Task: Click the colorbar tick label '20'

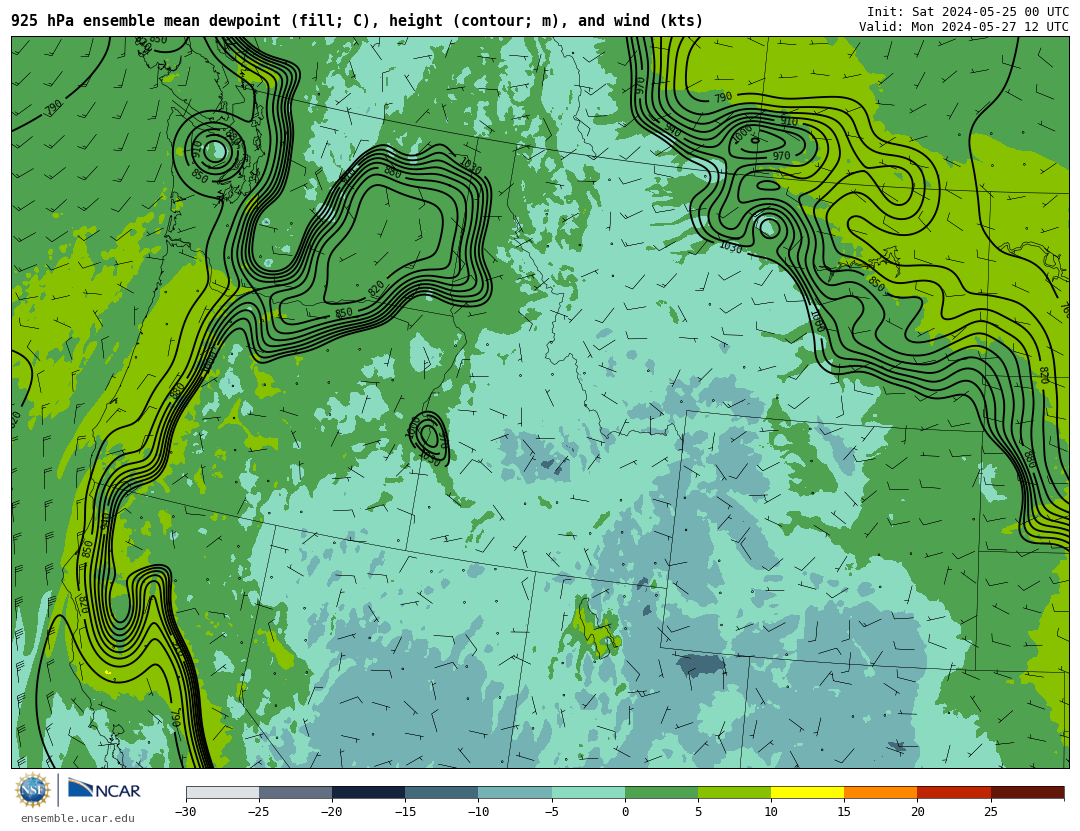Action: pos(917,812)
